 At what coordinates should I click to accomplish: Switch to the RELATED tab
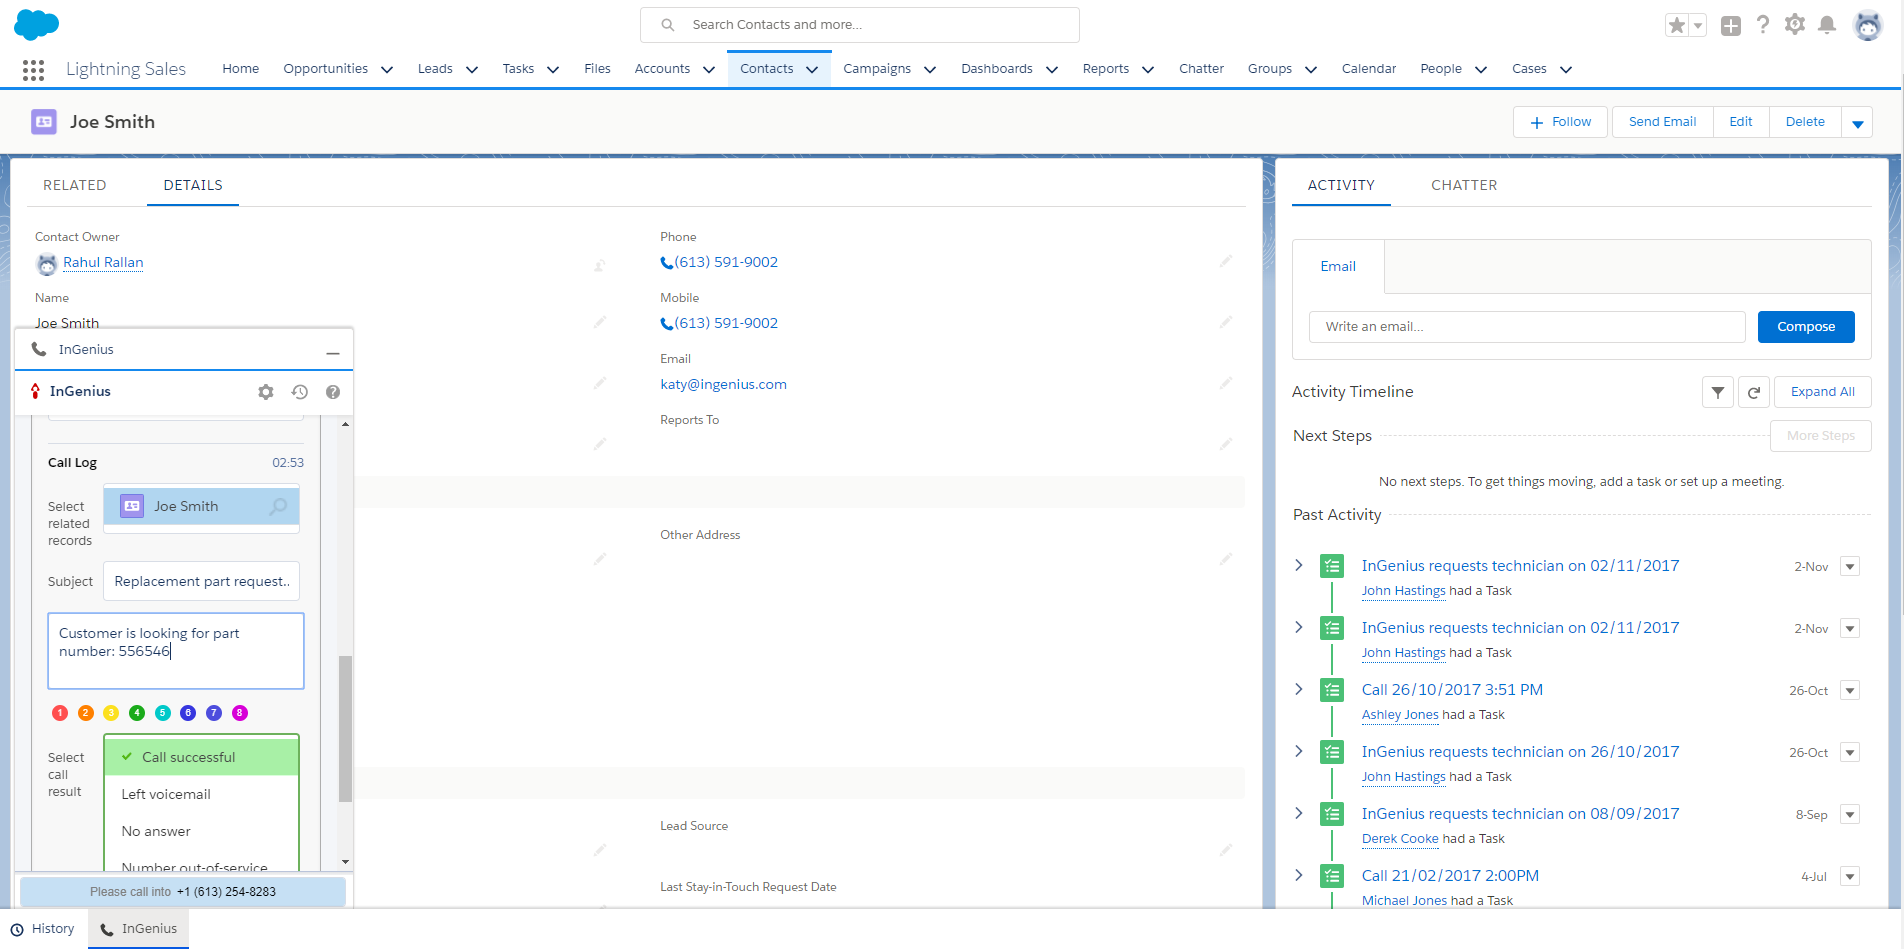pos(75,186)
